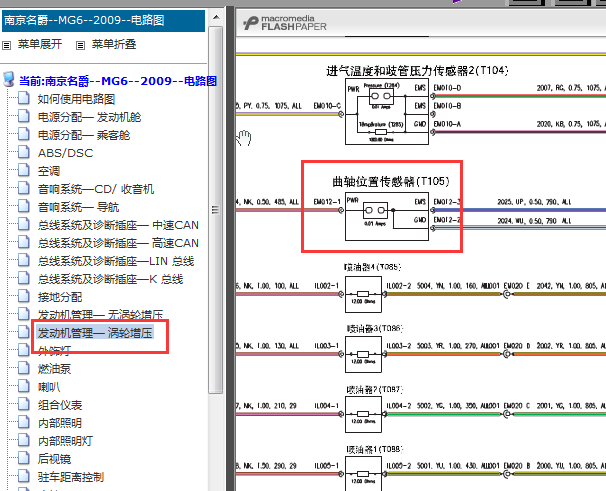Click 喷油器4(T085) component box
606x491 pixels.
363,294
